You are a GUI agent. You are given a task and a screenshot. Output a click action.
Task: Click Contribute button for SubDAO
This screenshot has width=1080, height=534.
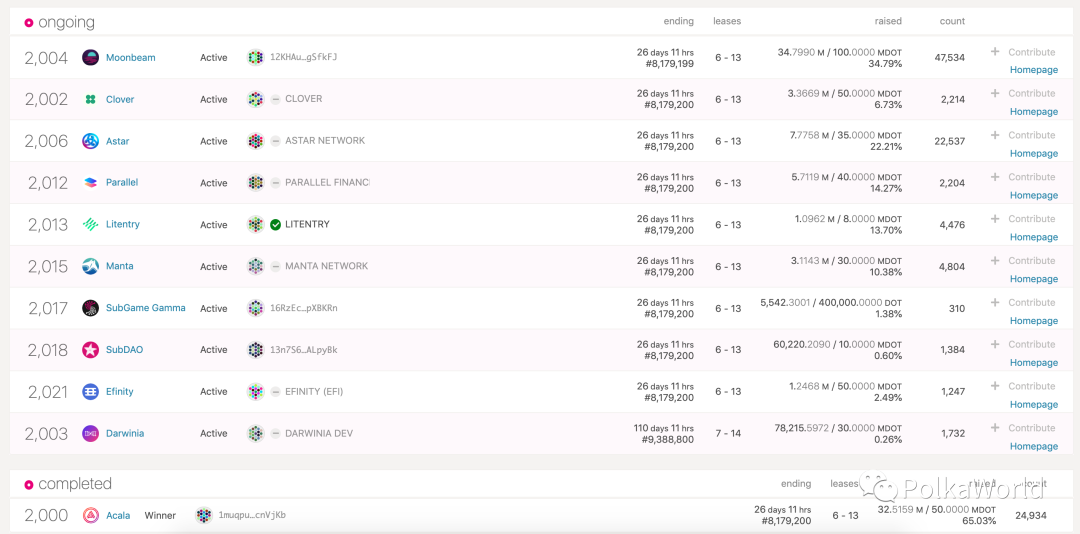point(1023,344)
